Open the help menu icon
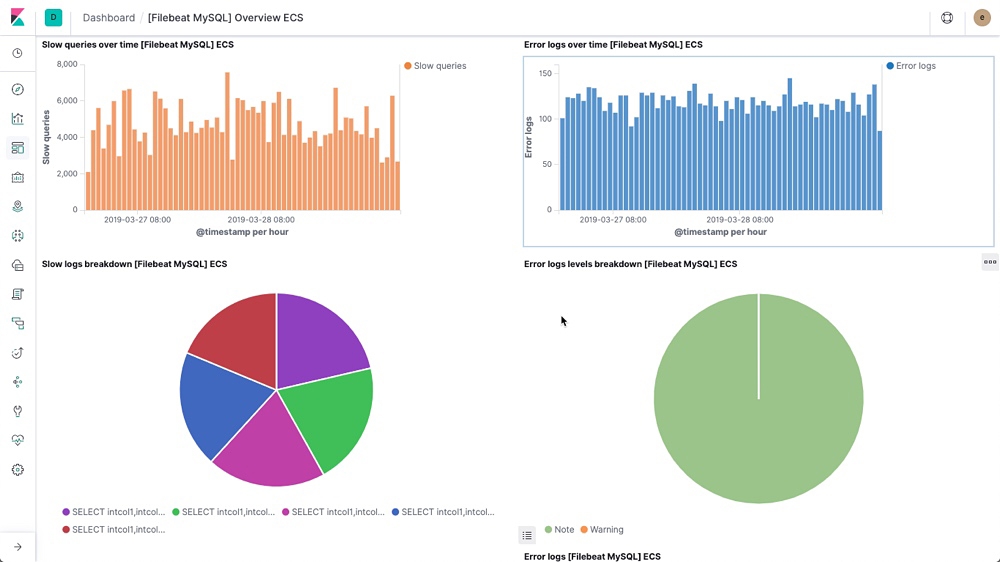 (x=947, y=18)
